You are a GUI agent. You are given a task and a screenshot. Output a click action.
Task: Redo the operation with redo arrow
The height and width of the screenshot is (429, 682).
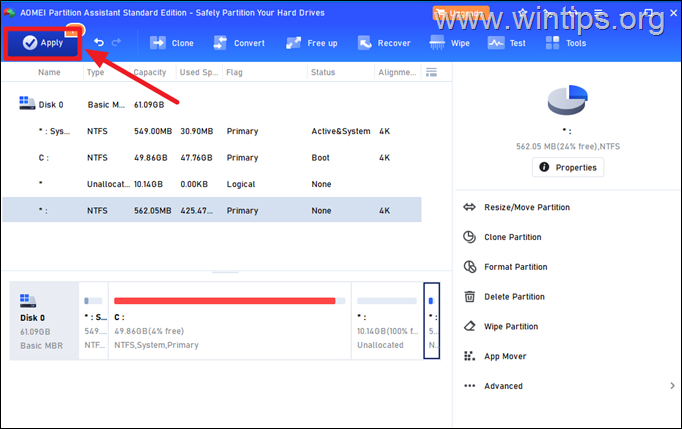[116, 42]
